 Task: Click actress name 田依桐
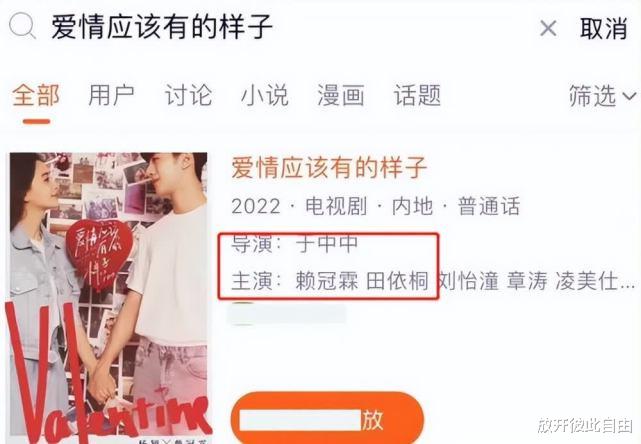(x=397, y=281)
